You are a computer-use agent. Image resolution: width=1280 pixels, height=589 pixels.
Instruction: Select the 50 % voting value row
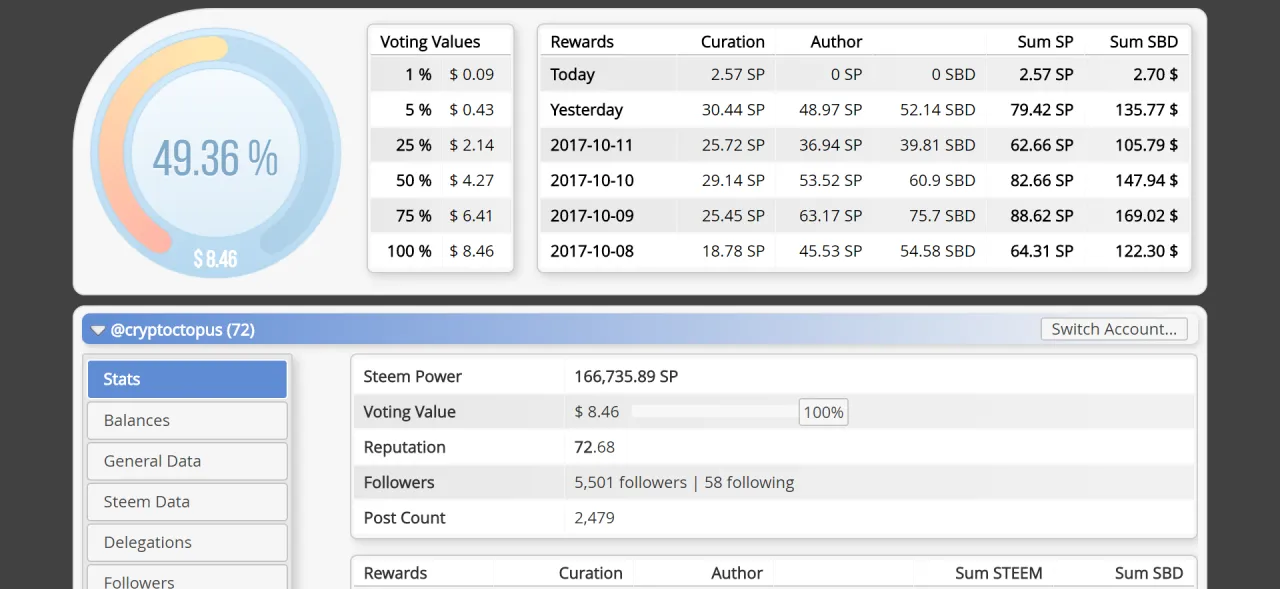tap(441, 180)
